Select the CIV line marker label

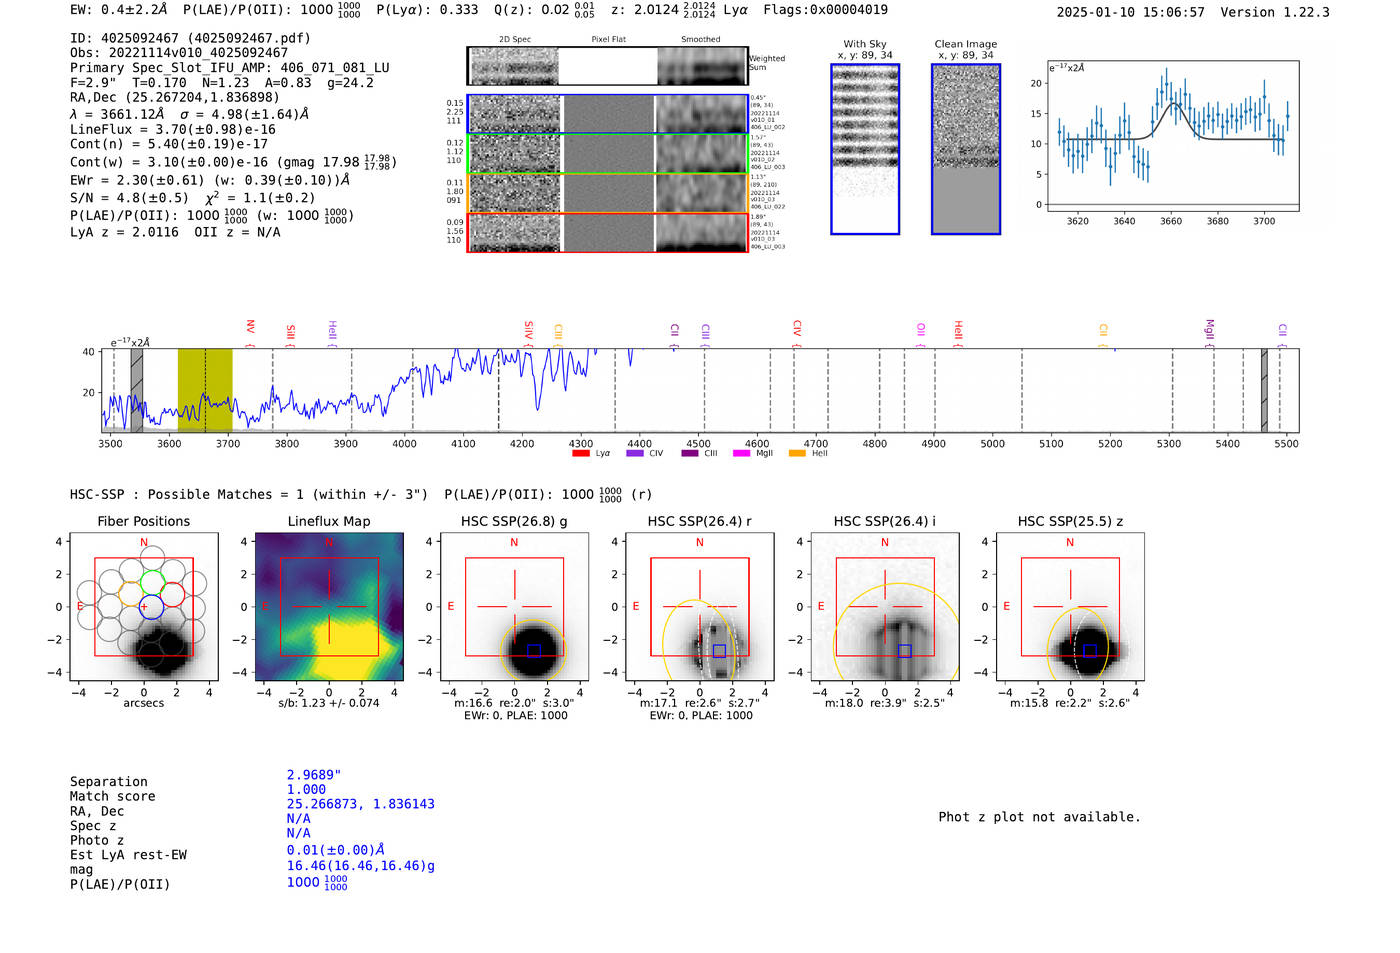point(797,328)
